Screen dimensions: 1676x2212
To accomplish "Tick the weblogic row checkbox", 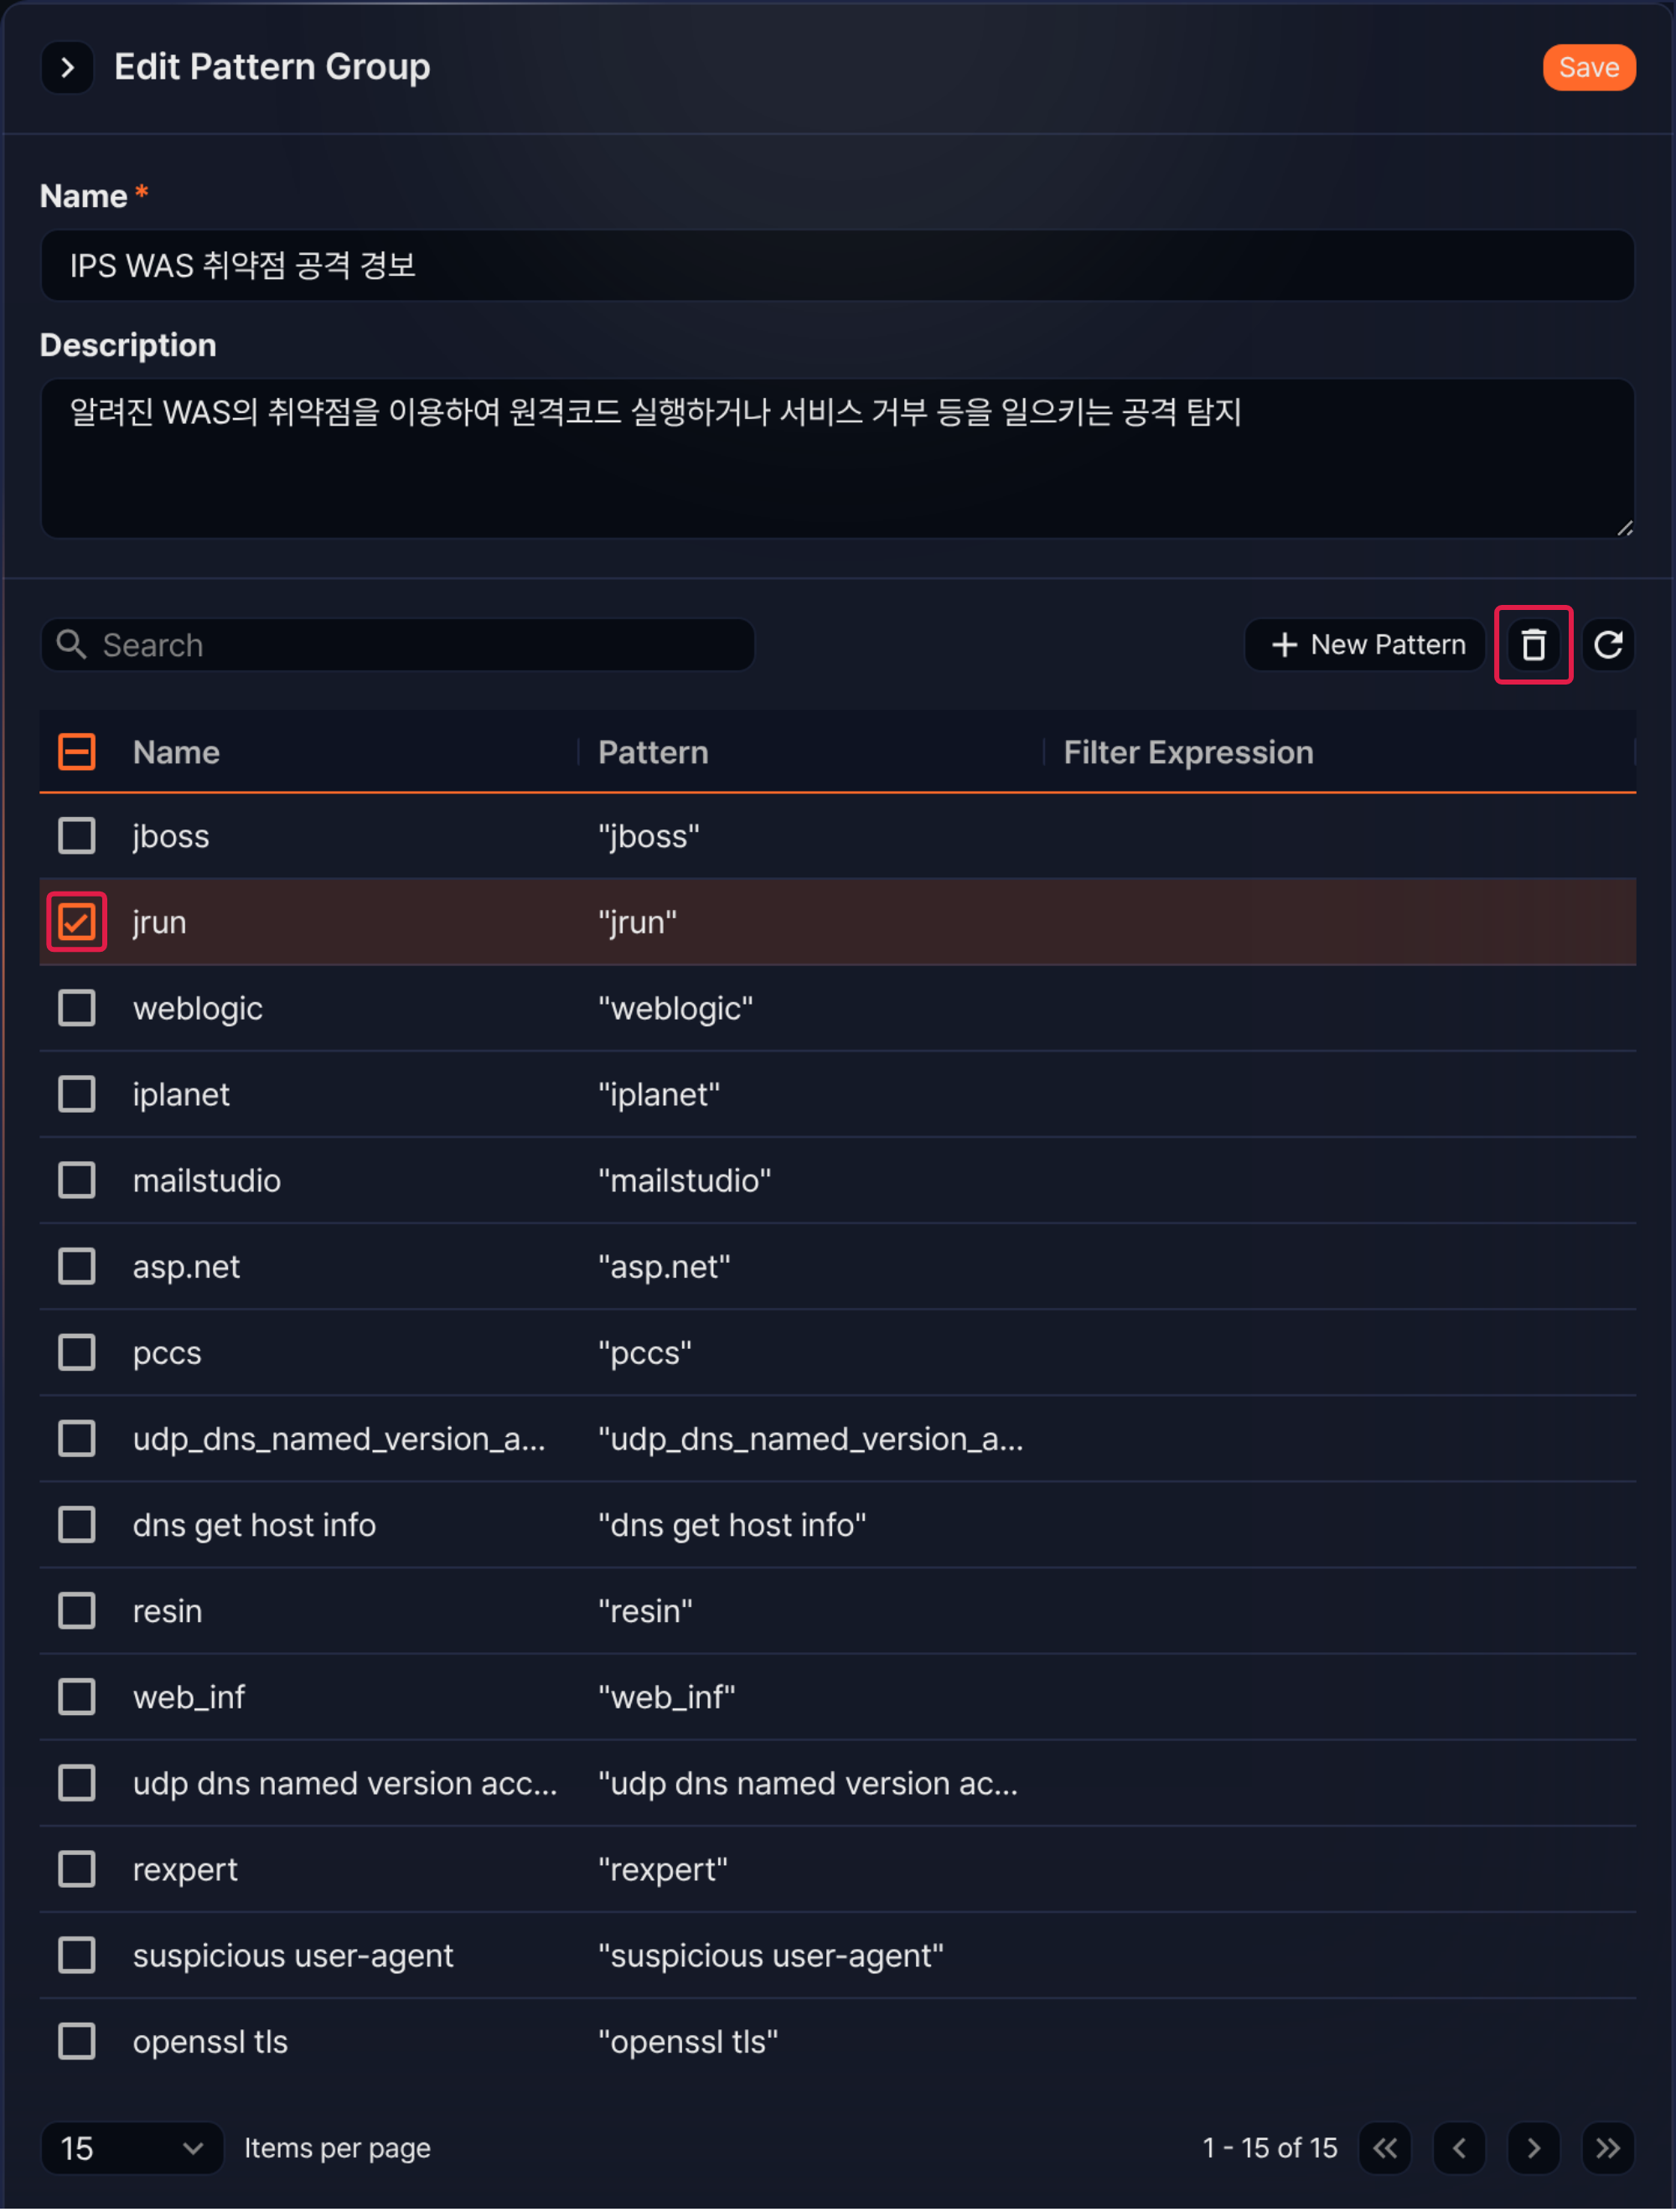I will (76, 1008).
